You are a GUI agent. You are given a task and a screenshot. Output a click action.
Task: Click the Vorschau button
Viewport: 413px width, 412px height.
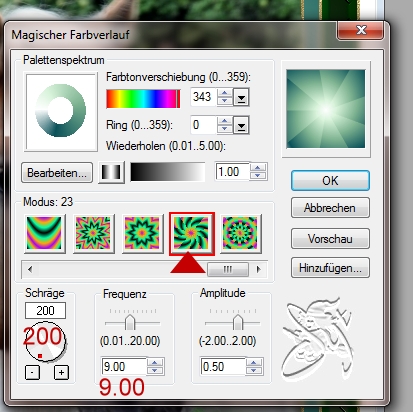click(x=330, y=239)
